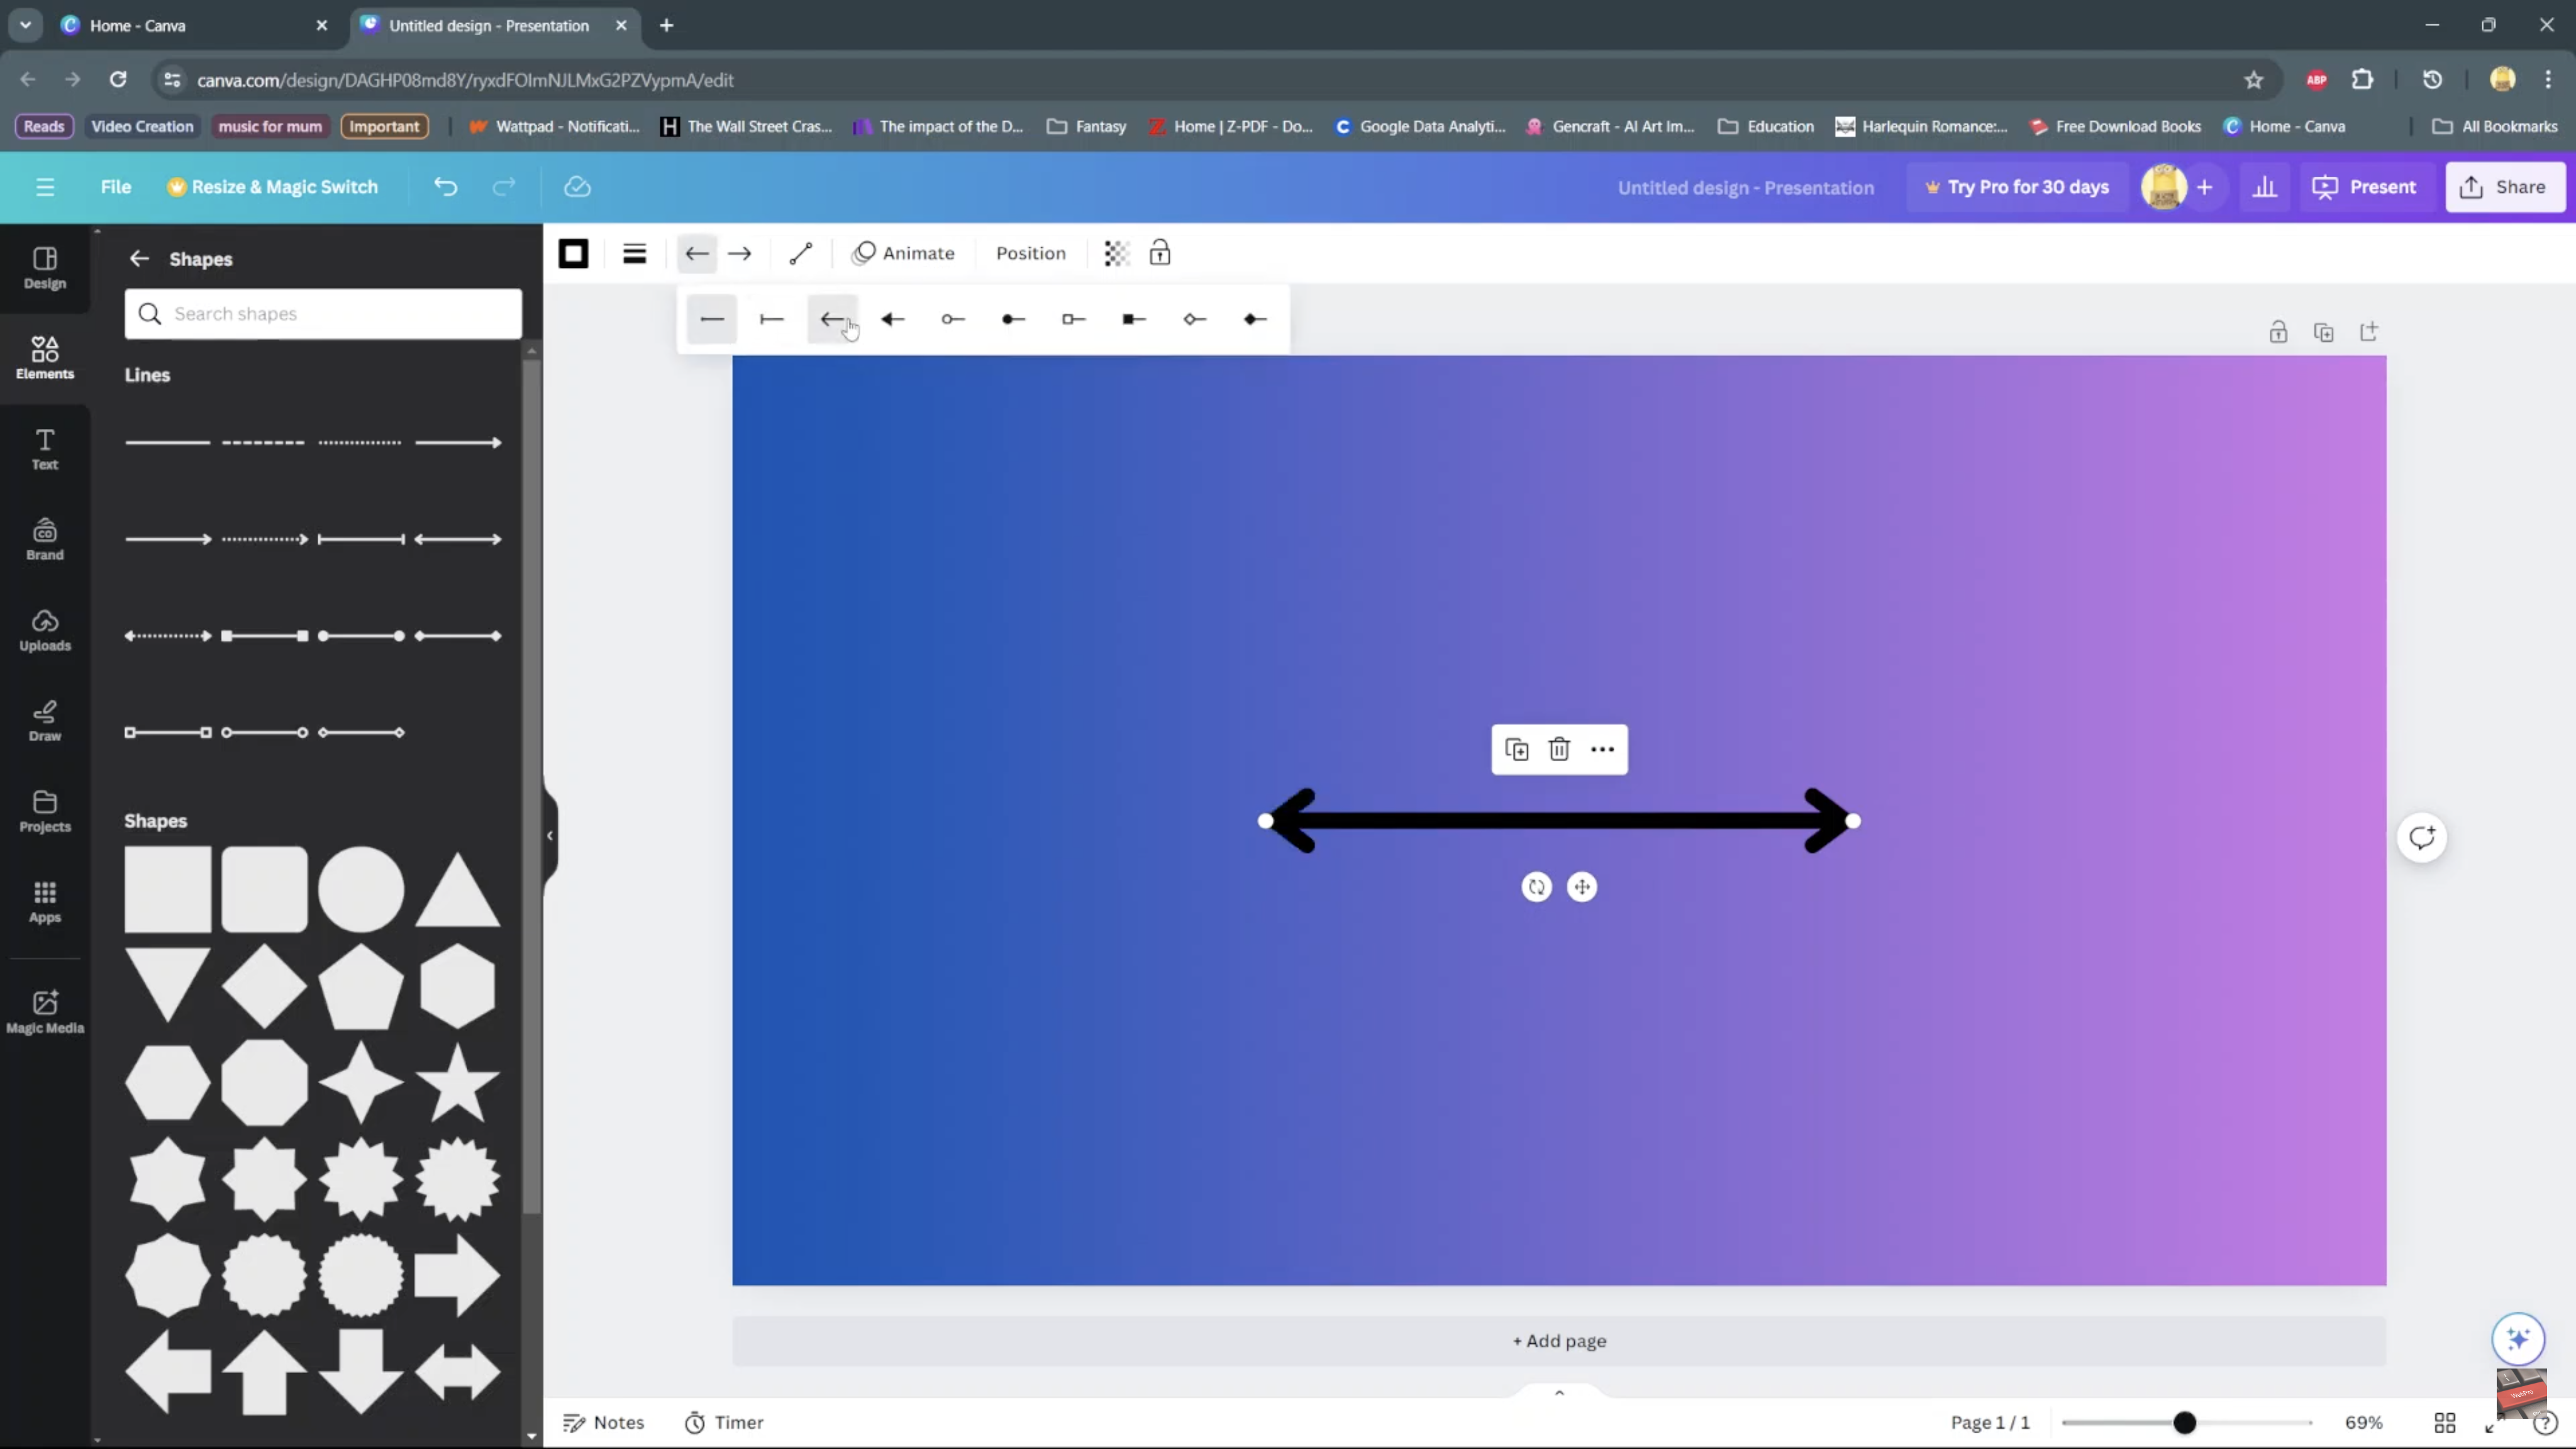Click the Share button
The height and width of the screenshot is (1449, 2576).
(x=2505, y=187)
